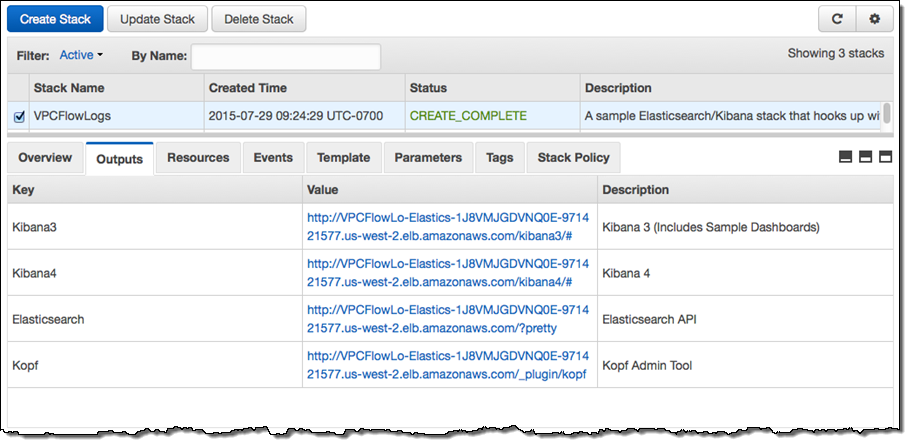Select the middle split-pane layout icon
Viewport: 910px width, 445px height.
pos(865,158)
